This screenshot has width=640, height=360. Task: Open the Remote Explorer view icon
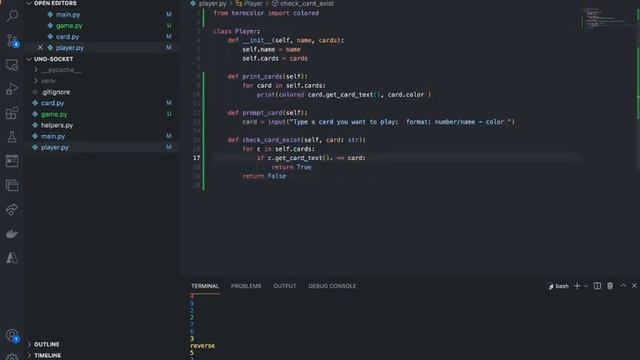click(x=12, y=65)
